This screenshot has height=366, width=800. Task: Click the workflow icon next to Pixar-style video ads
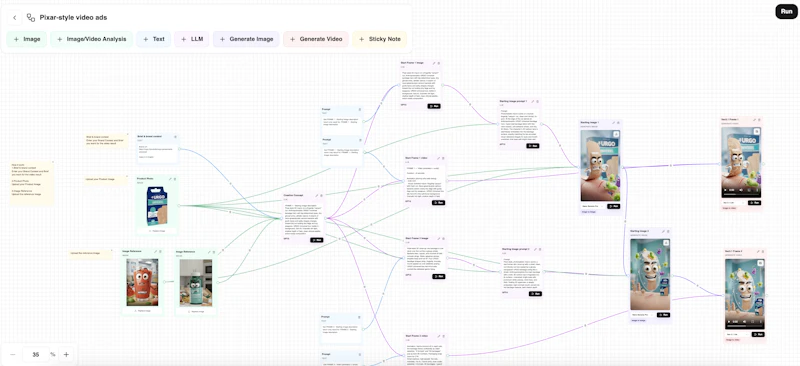[31, 17]
